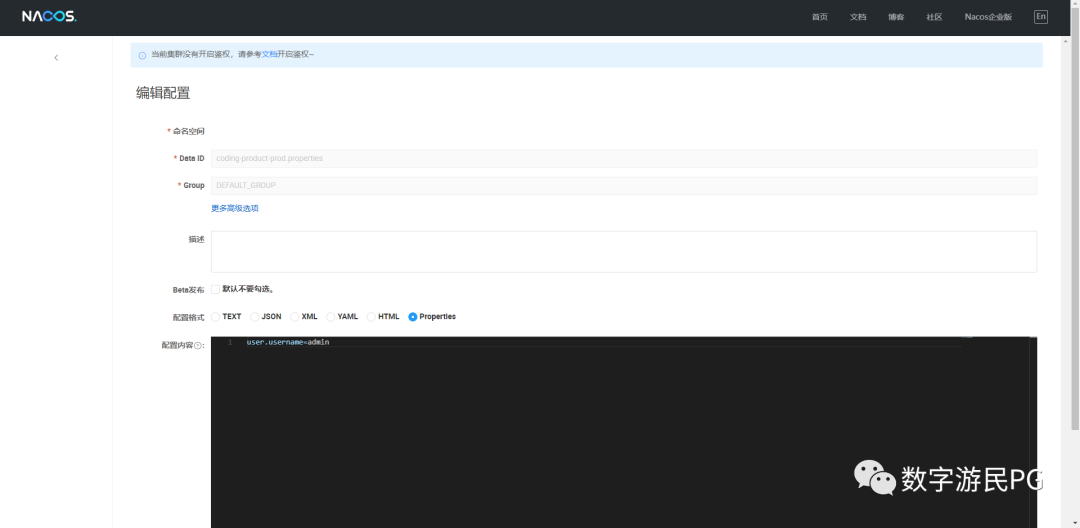Switch language with the En button
The height and width of the screenshot is (528, 1080).
(1041, 17)
